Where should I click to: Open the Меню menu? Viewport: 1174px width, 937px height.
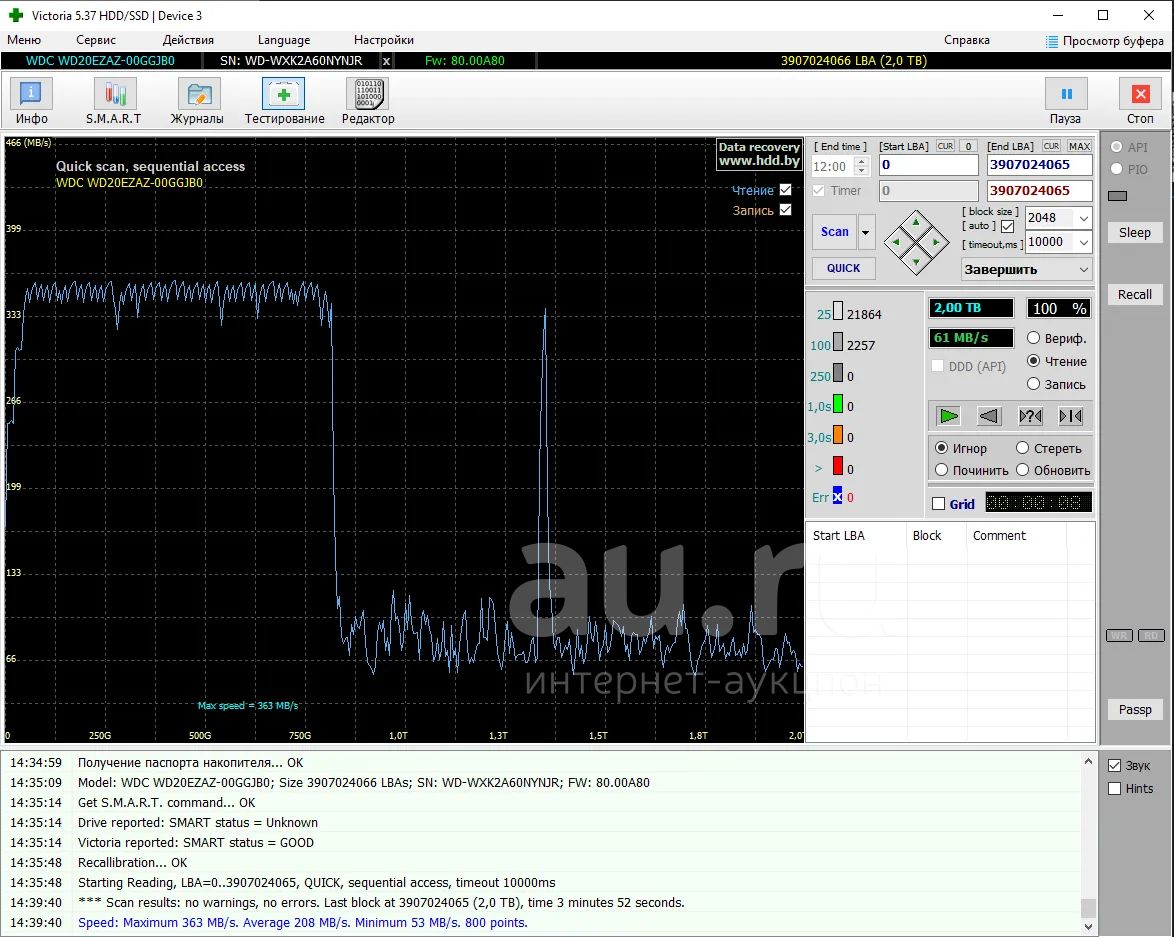click(x=24, y=40)
